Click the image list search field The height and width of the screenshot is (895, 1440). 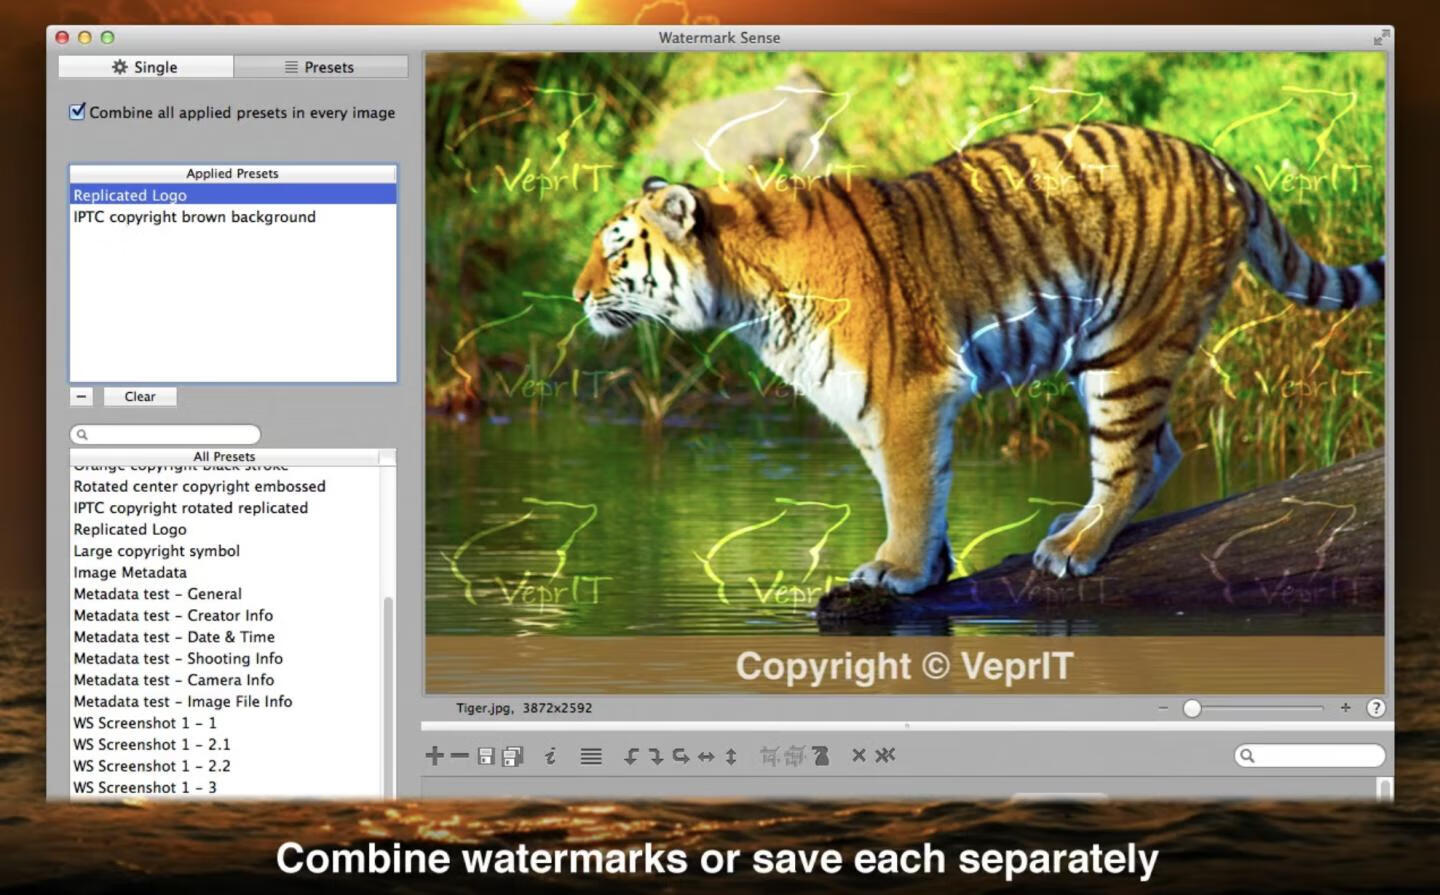[1310, 756]
